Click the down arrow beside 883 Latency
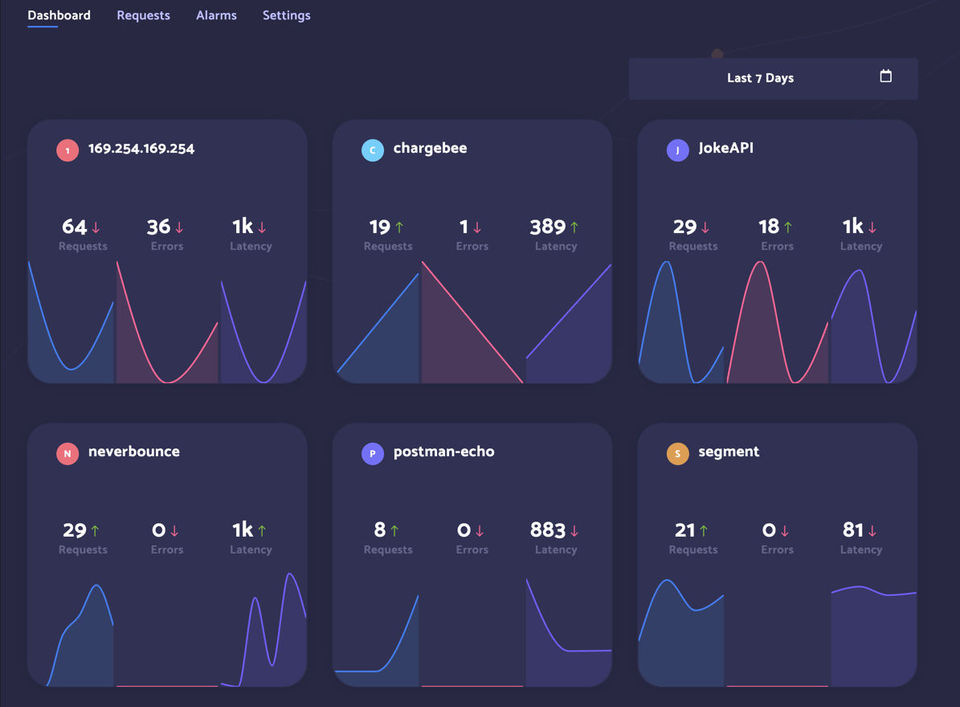The height and width of the screenshot is (707, 960). click(x=574, y=531)
